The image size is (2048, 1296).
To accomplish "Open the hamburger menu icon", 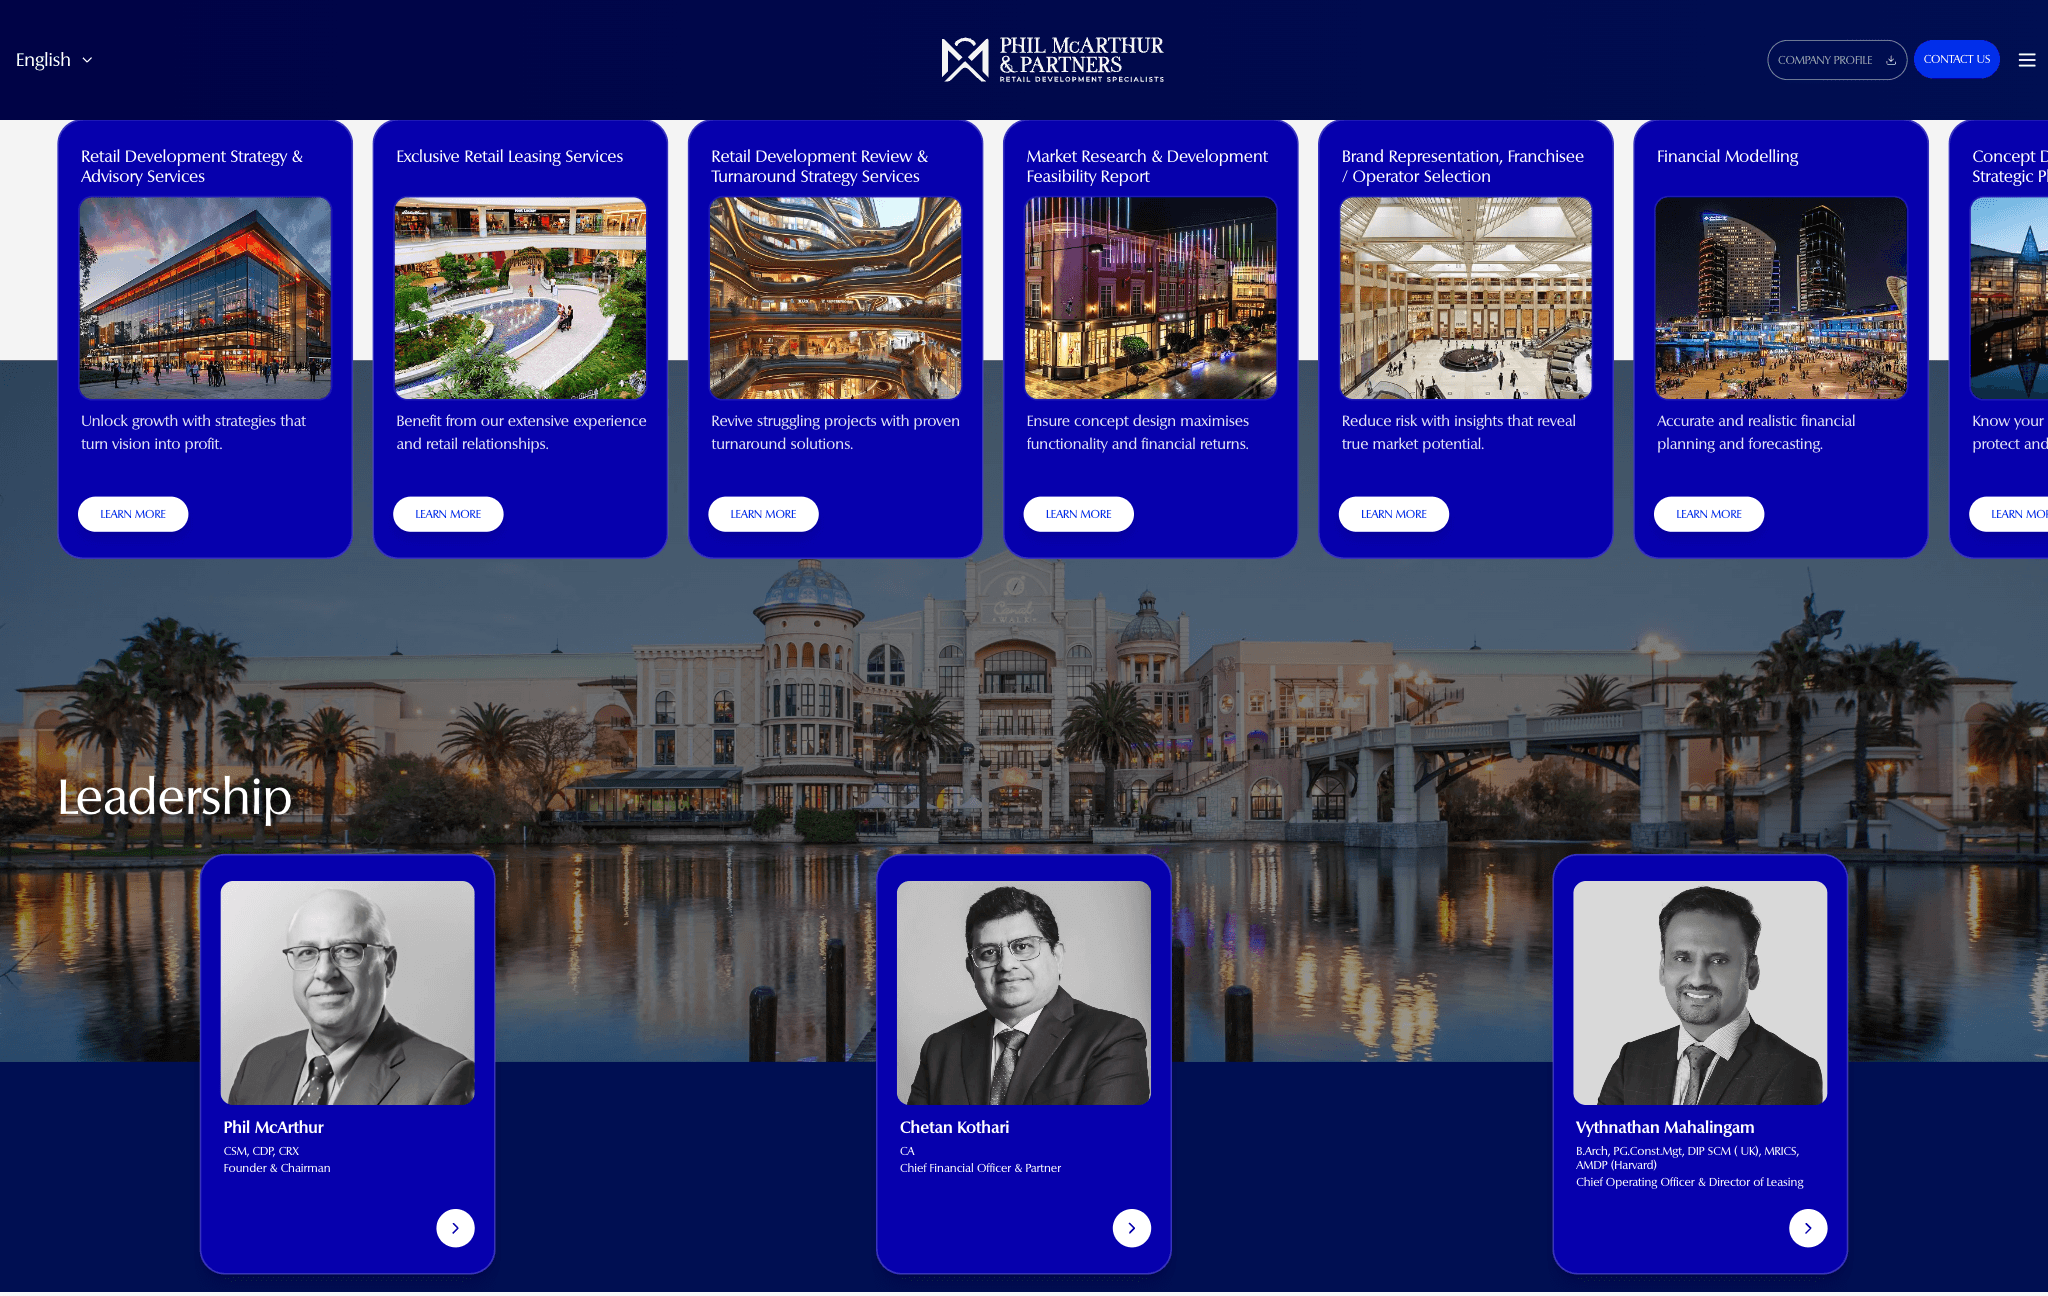I will (x=2027, y=60).
